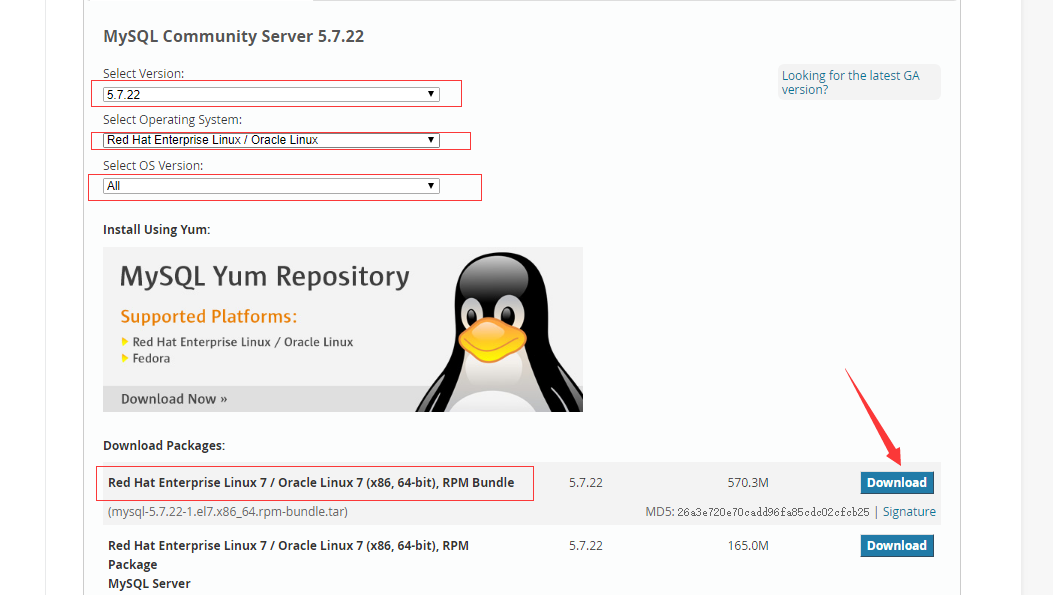
Task: Click the 'Download Packages:' label
Action: pyautogui.click(x=164, y=445)
